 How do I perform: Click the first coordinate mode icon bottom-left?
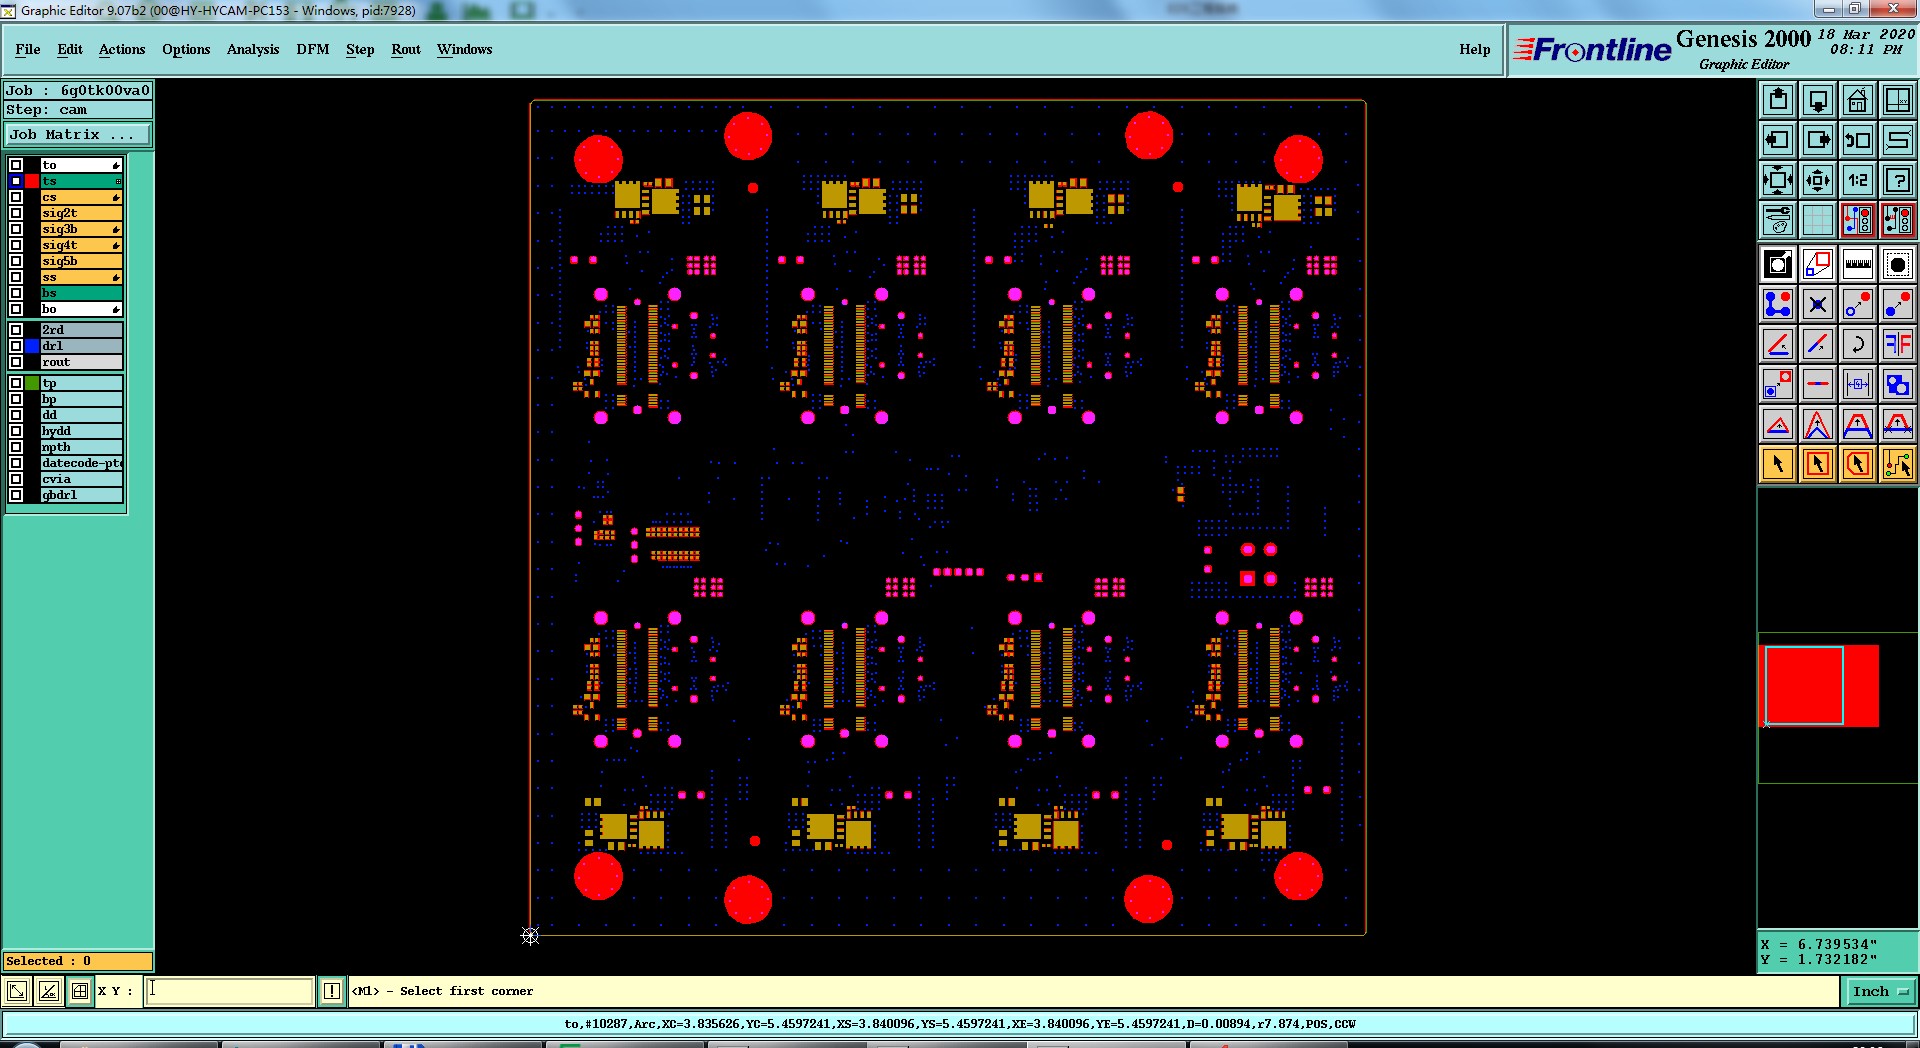[17, 991]
